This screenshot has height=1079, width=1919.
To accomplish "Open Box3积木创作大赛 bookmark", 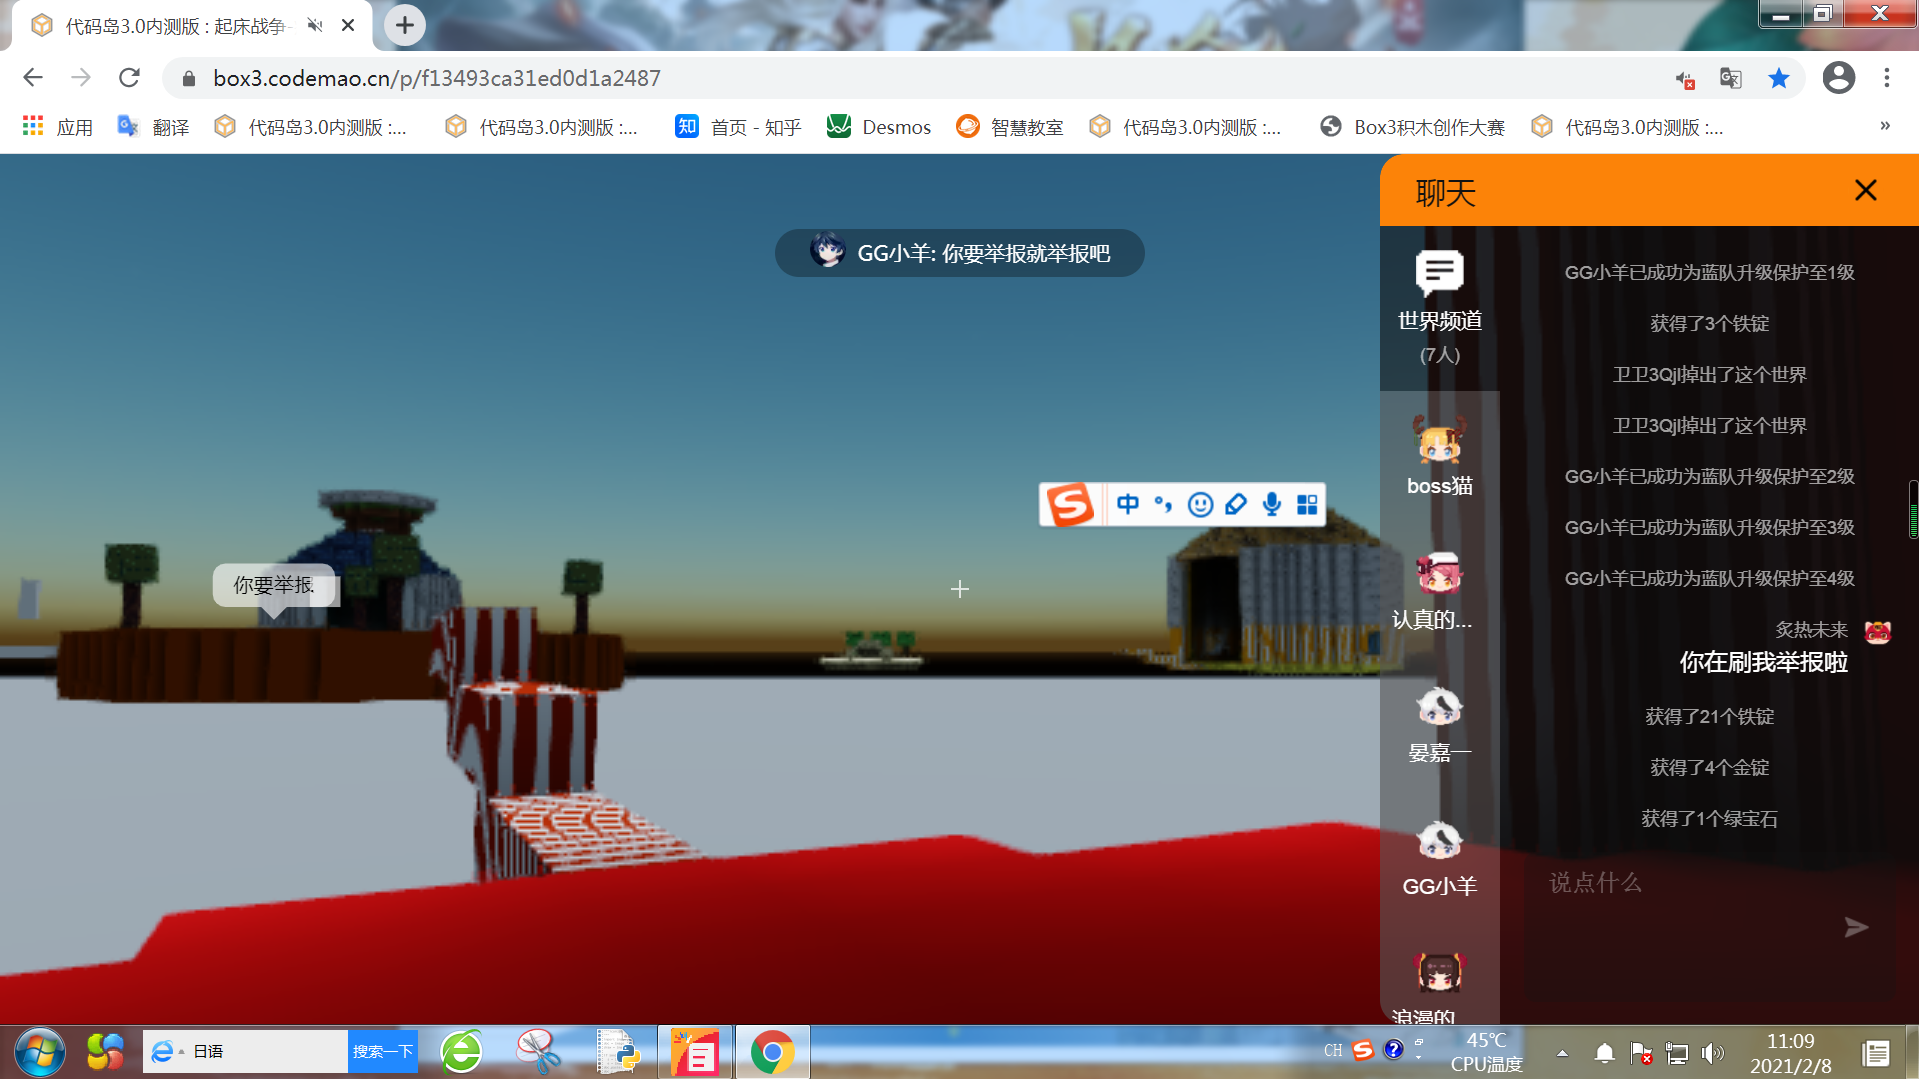I will click(1412, 127).
